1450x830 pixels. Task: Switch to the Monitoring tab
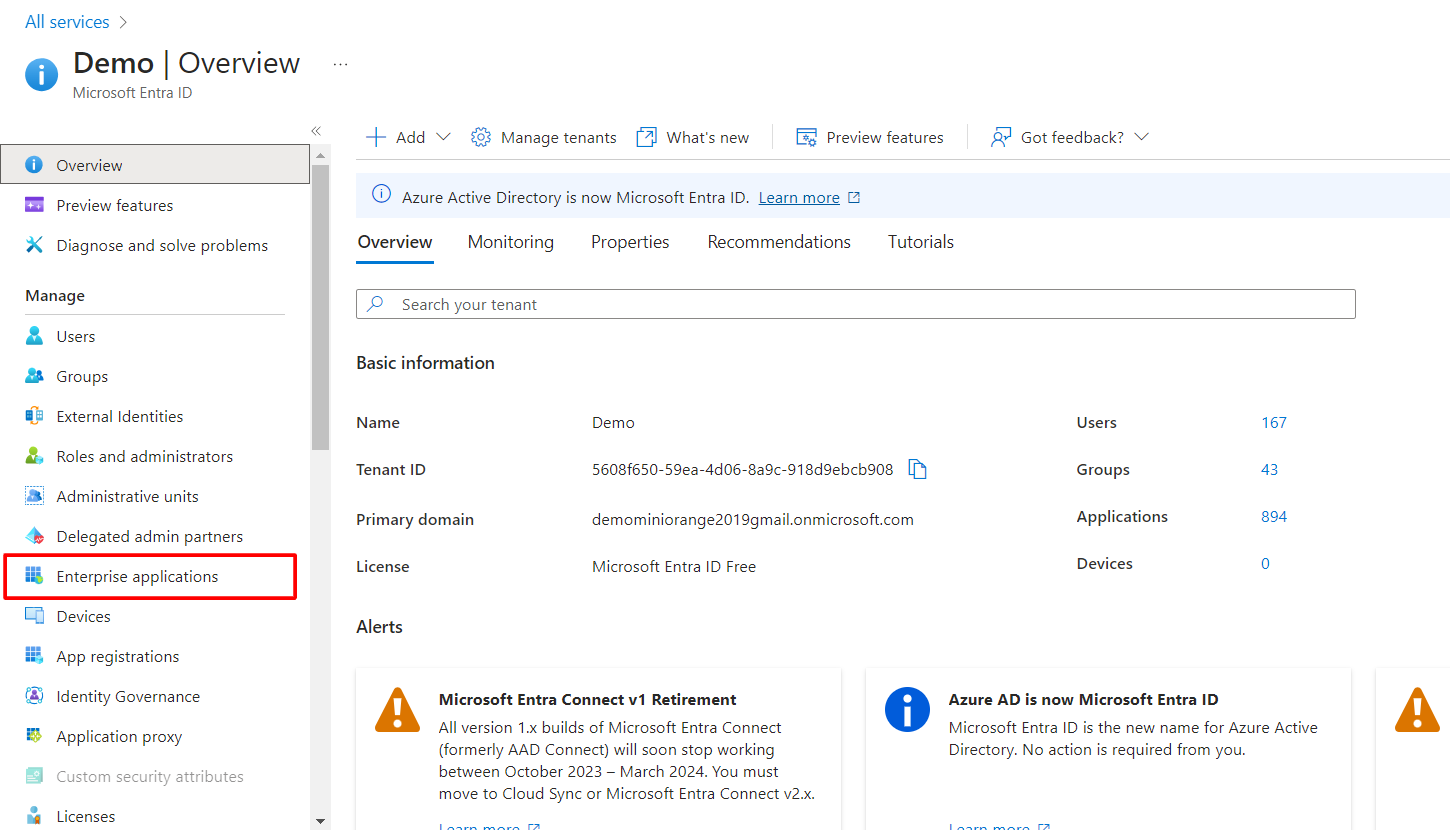coord(511,242)
